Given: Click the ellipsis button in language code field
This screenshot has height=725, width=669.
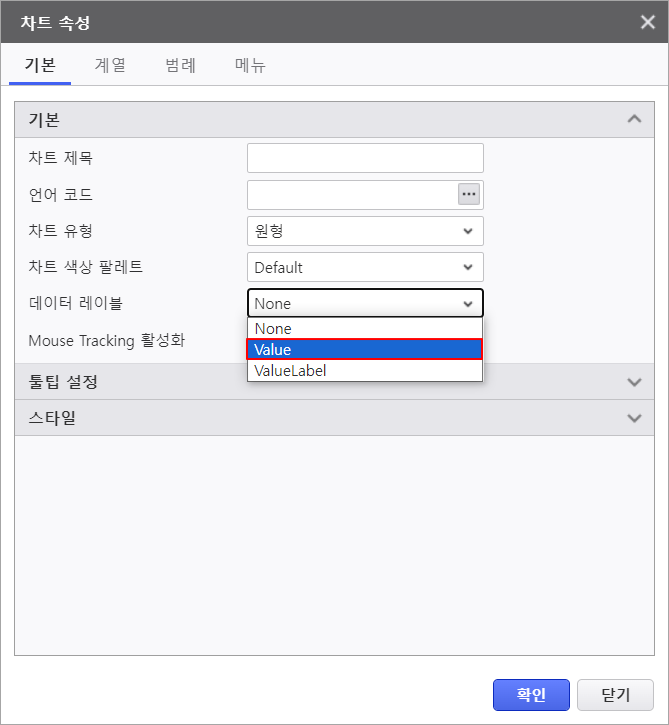Looking at the screenshot, I should [x=468, y=194].
